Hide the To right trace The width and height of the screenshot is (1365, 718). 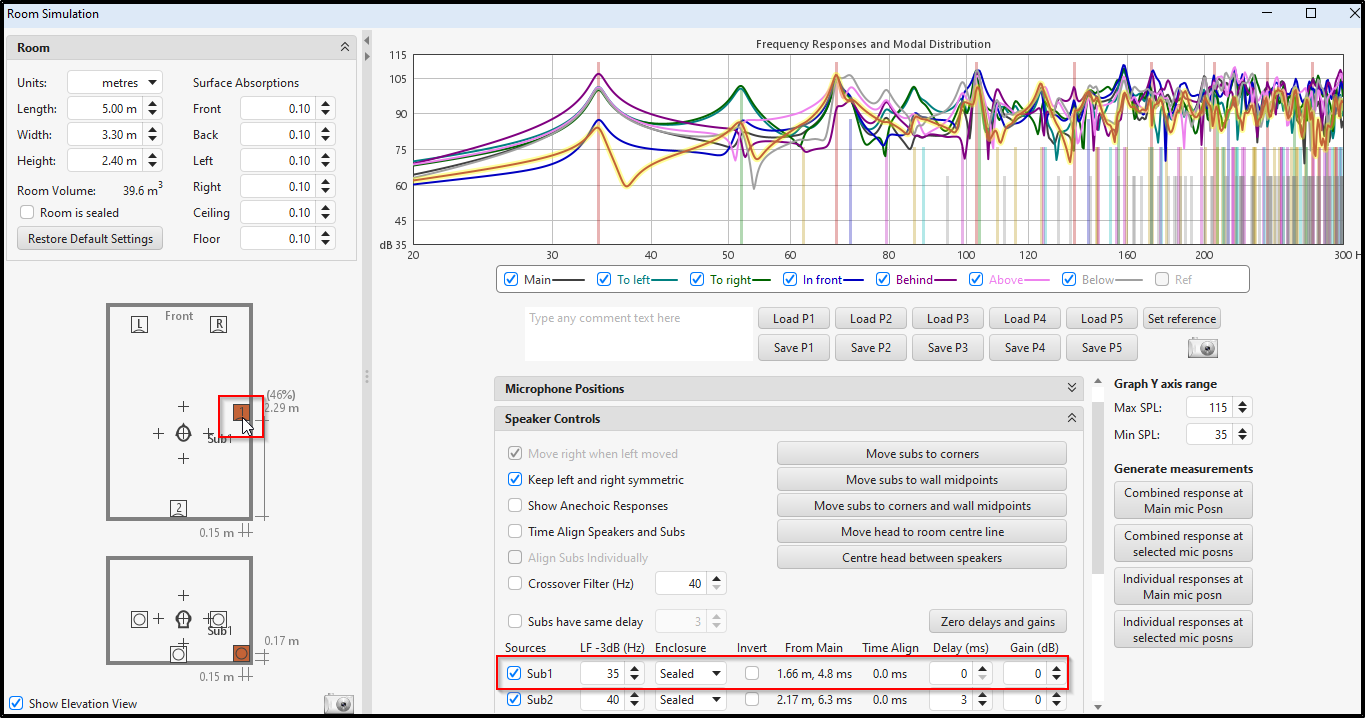[697, 279]
